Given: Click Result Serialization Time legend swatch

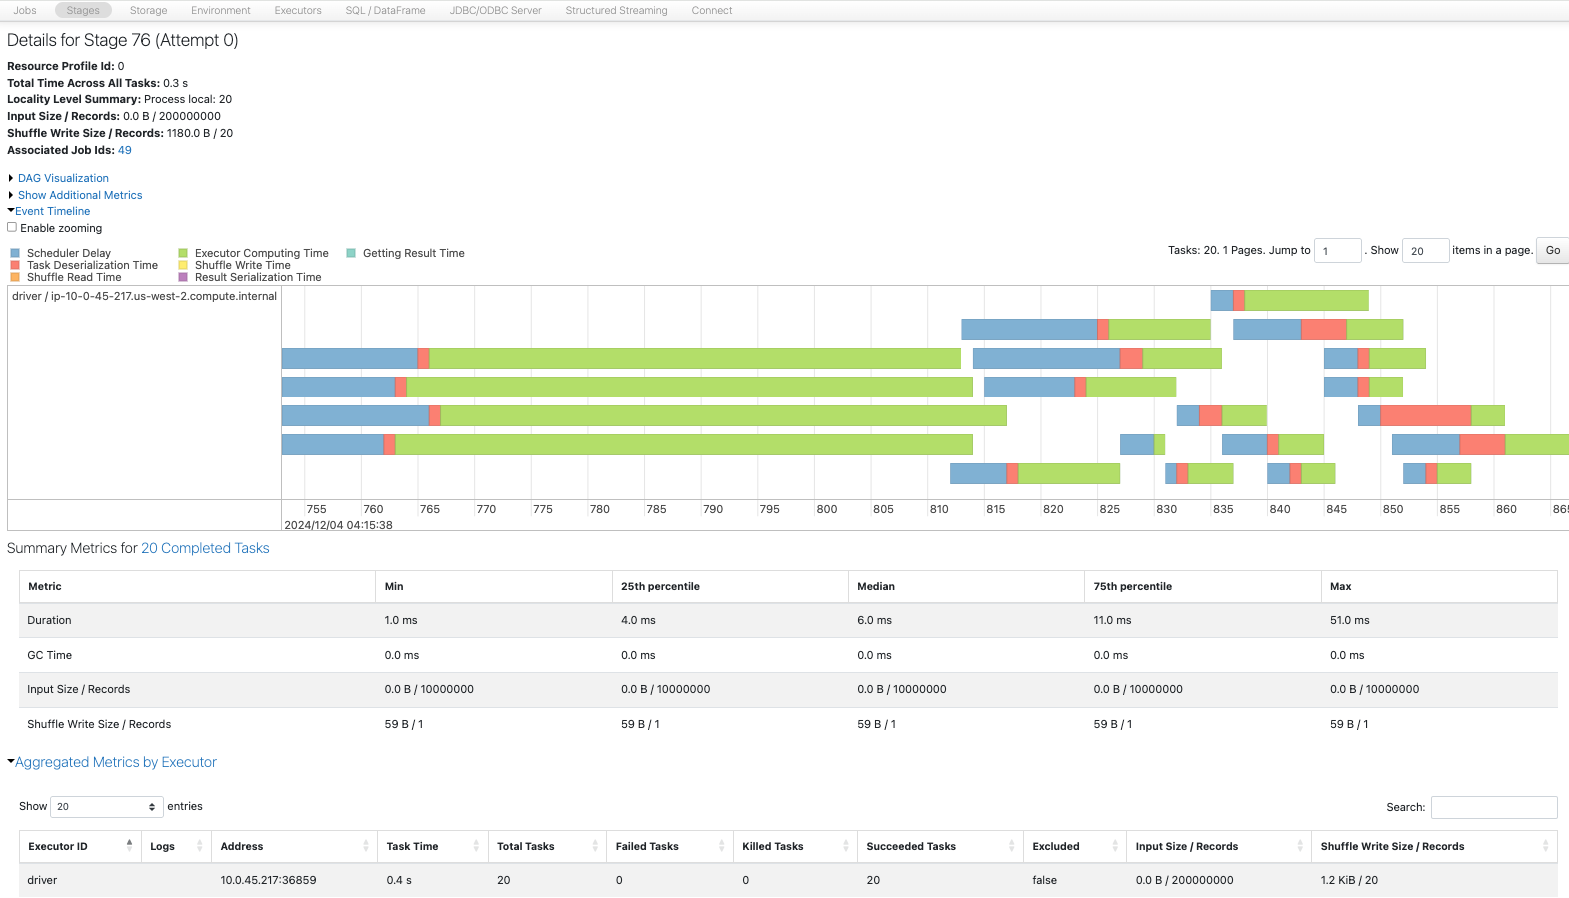Looking at the screenshot, I should [183, 277].
